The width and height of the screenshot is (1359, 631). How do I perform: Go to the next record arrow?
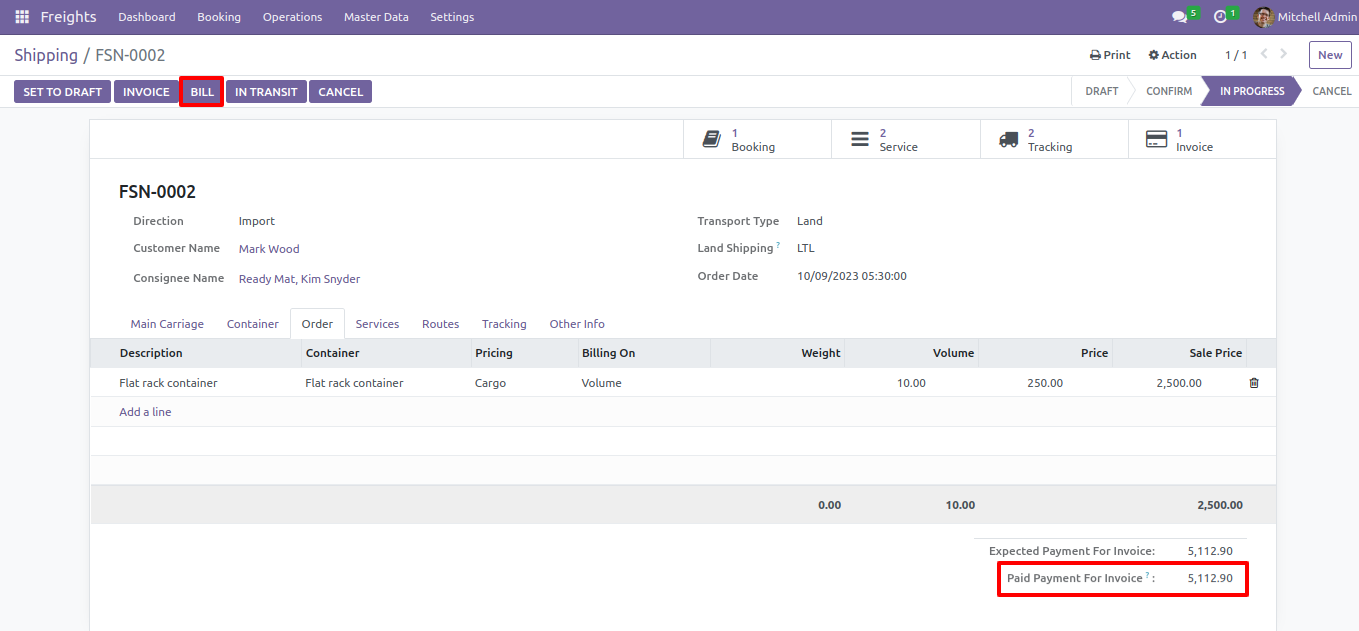1284,55
